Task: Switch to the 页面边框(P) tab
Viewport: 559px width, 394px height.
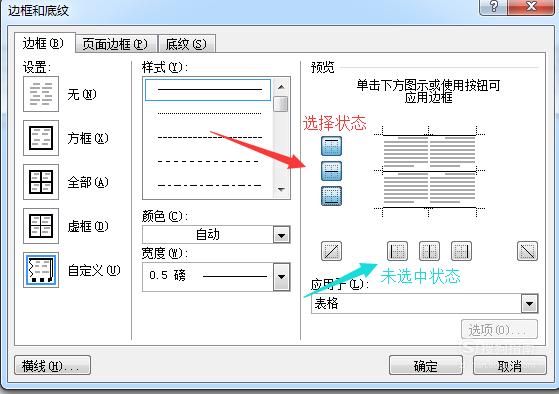Action: [x=116, y=44]
